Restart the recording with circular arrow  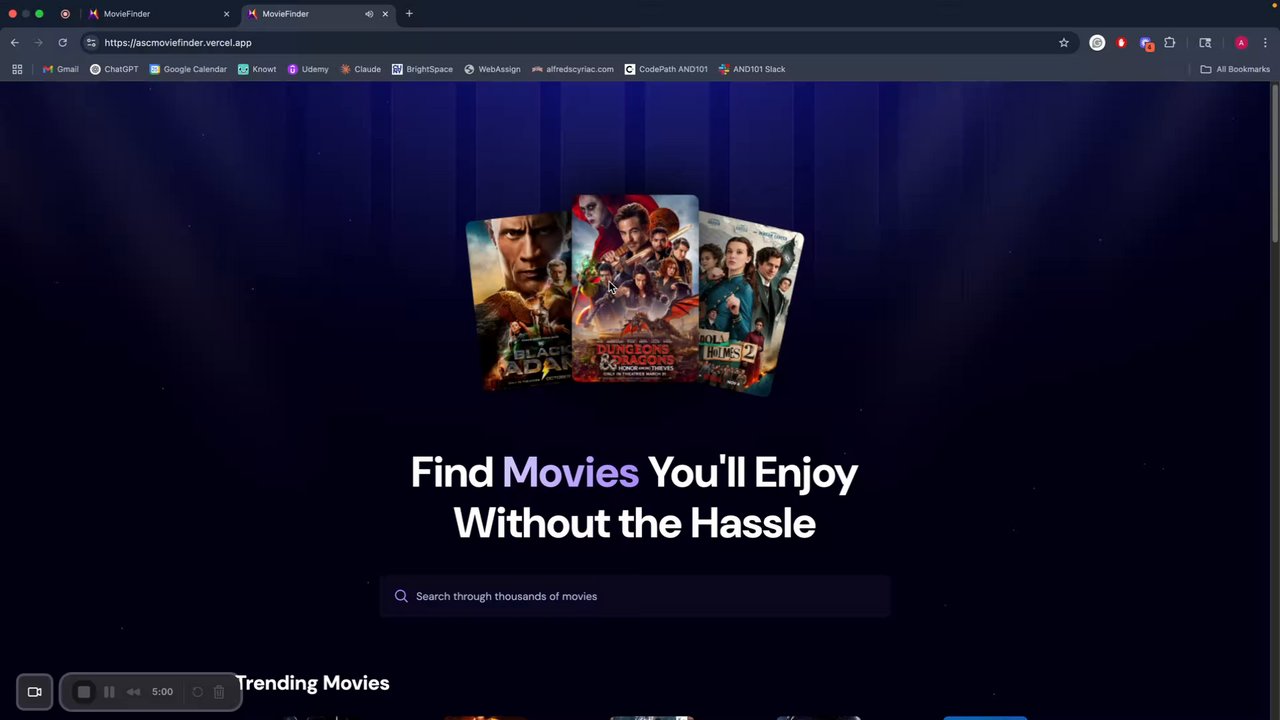pos(197,692)
